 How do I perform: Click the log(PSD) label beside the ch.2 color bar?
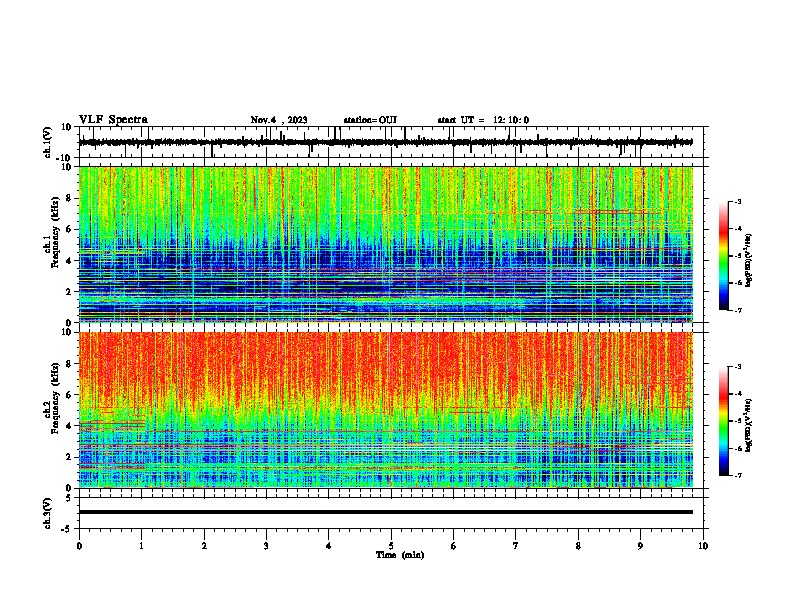pos(749,424)
